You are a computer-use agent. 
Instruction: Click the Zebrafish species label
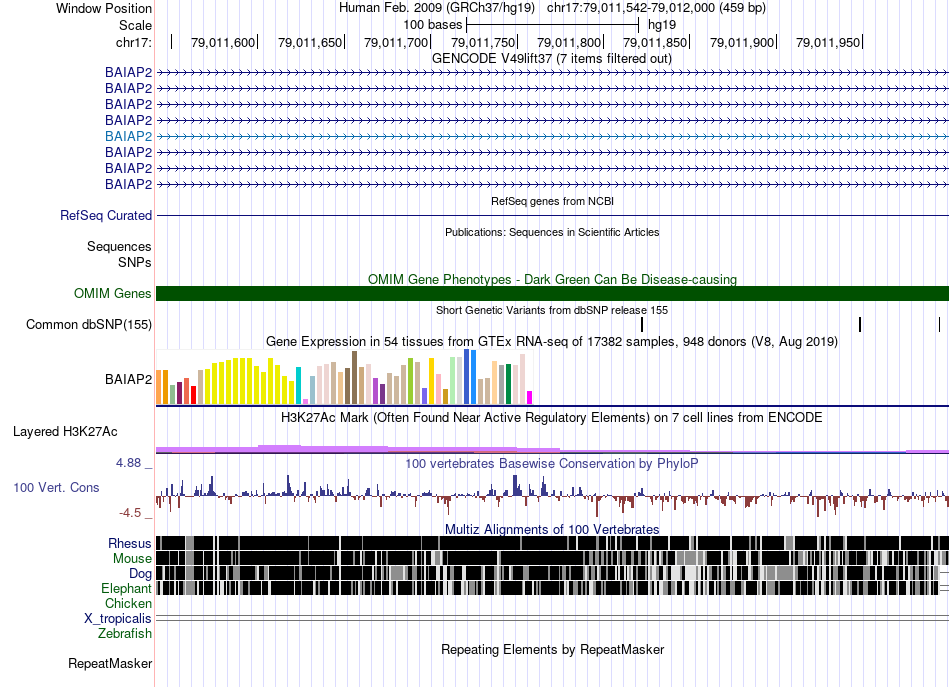point(125,634)
